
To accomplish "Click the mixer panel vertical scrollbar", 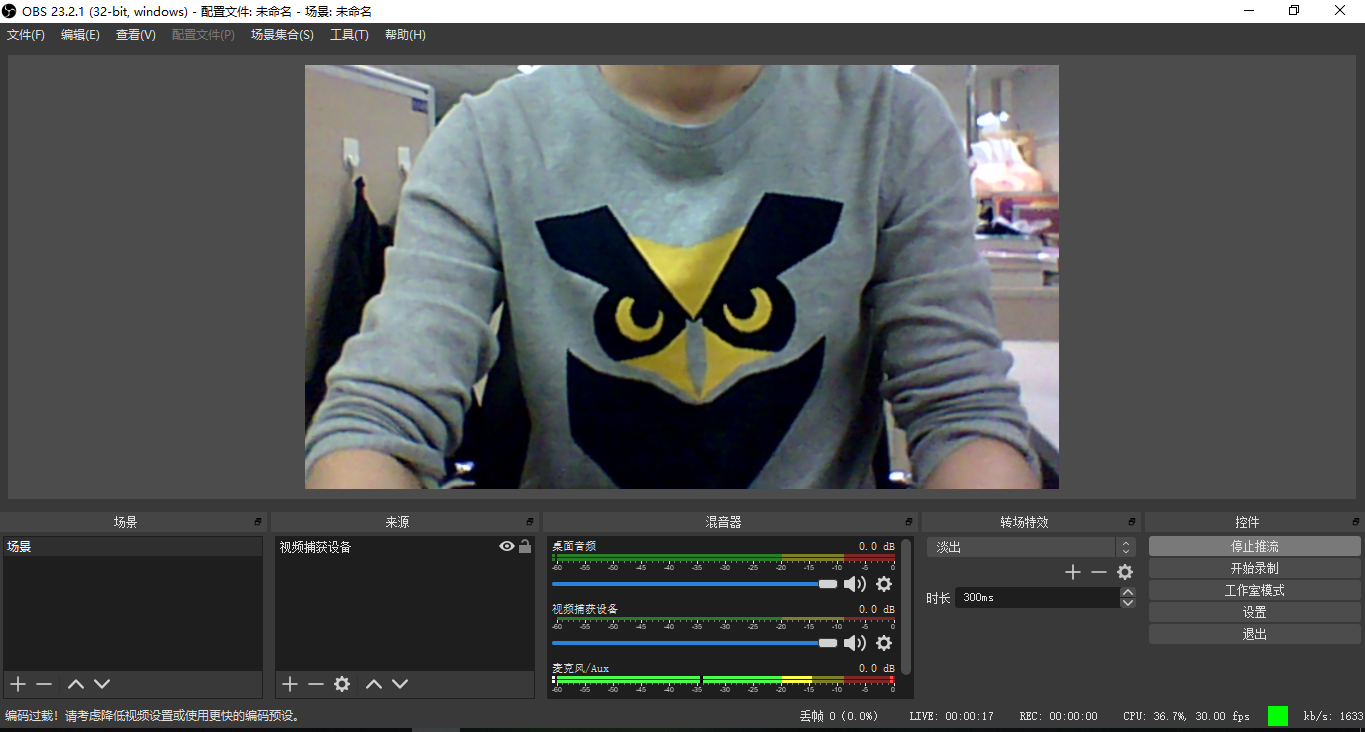I will [906, 607].
